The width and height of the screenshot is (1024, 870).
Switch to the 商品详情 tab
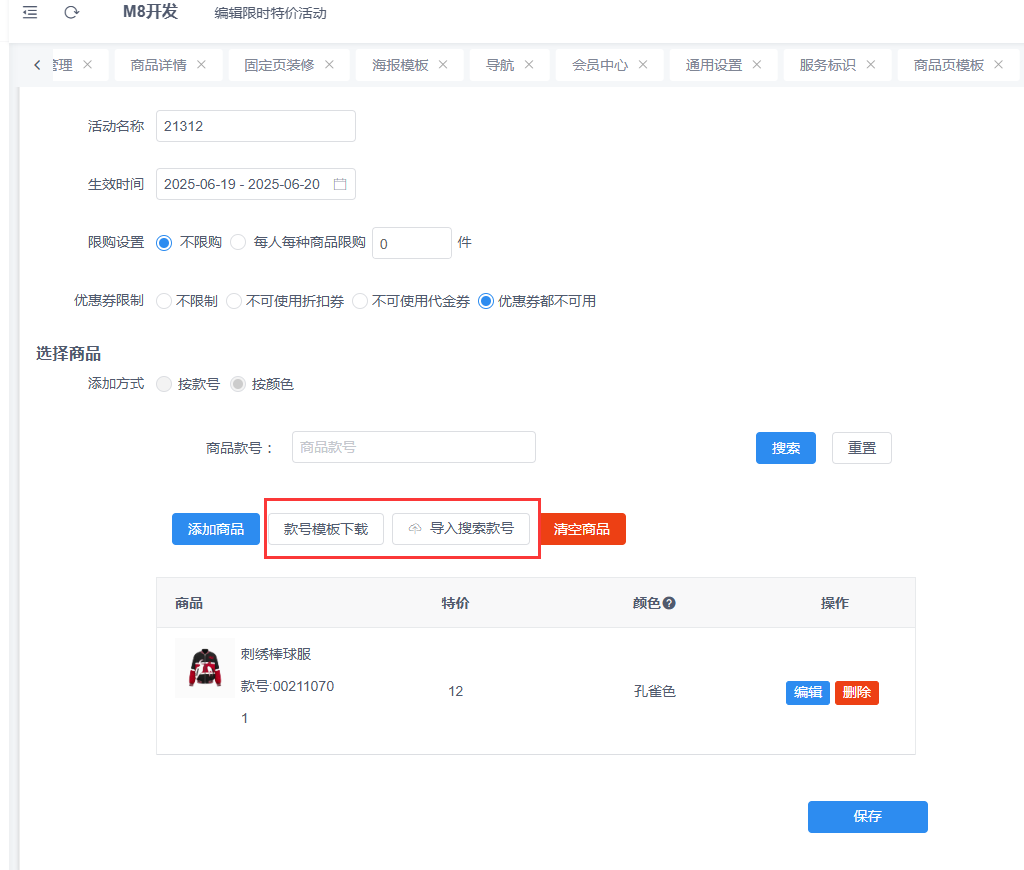click(x=158, y=65)
